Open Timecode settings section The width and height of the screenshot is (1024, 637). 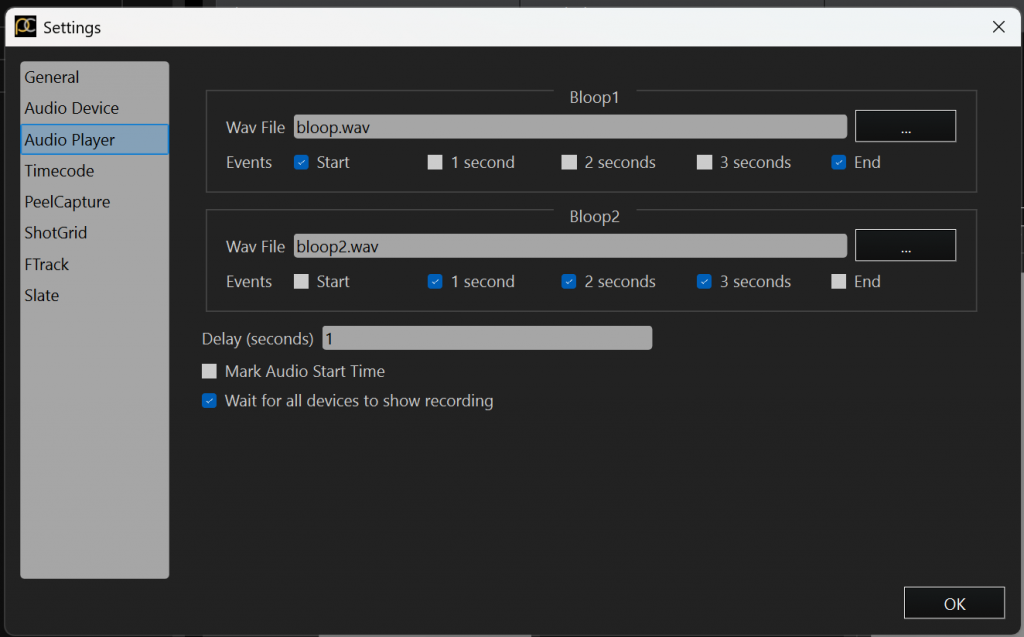click(59, 171)
